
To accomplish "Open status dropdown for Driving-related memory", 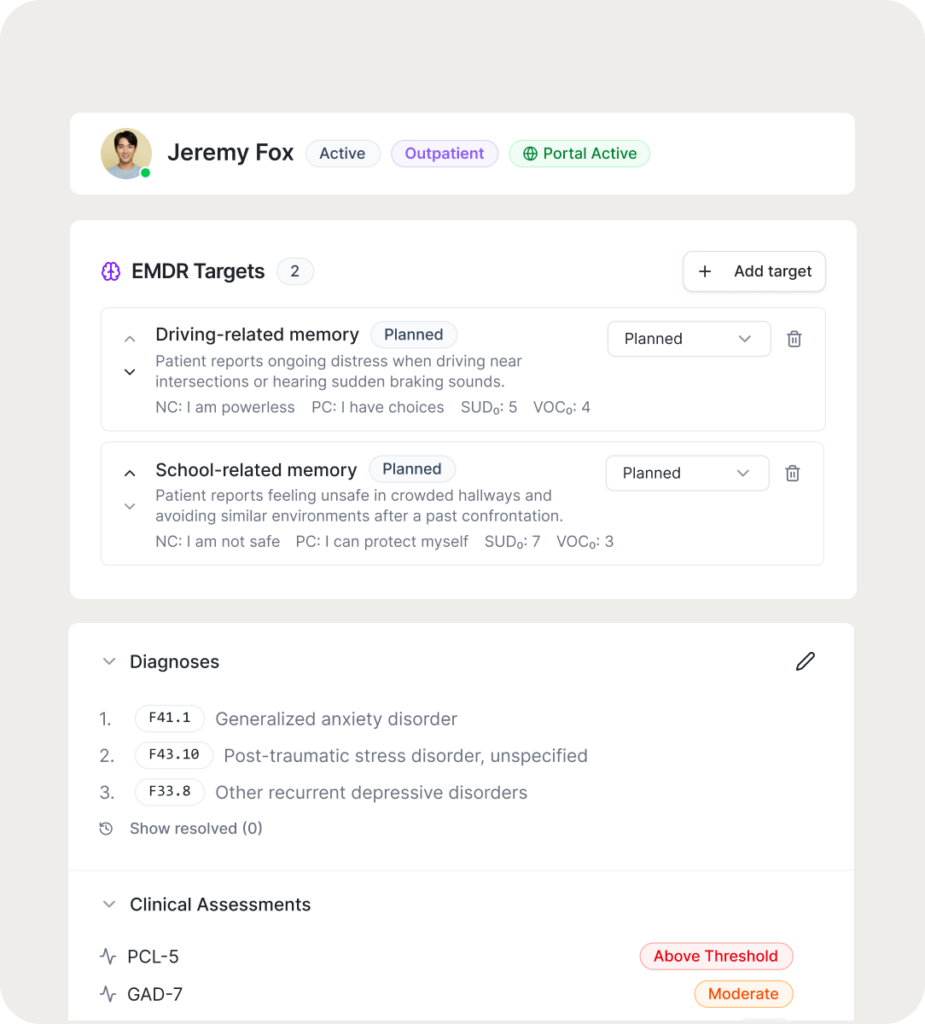I will coord(689,339).
